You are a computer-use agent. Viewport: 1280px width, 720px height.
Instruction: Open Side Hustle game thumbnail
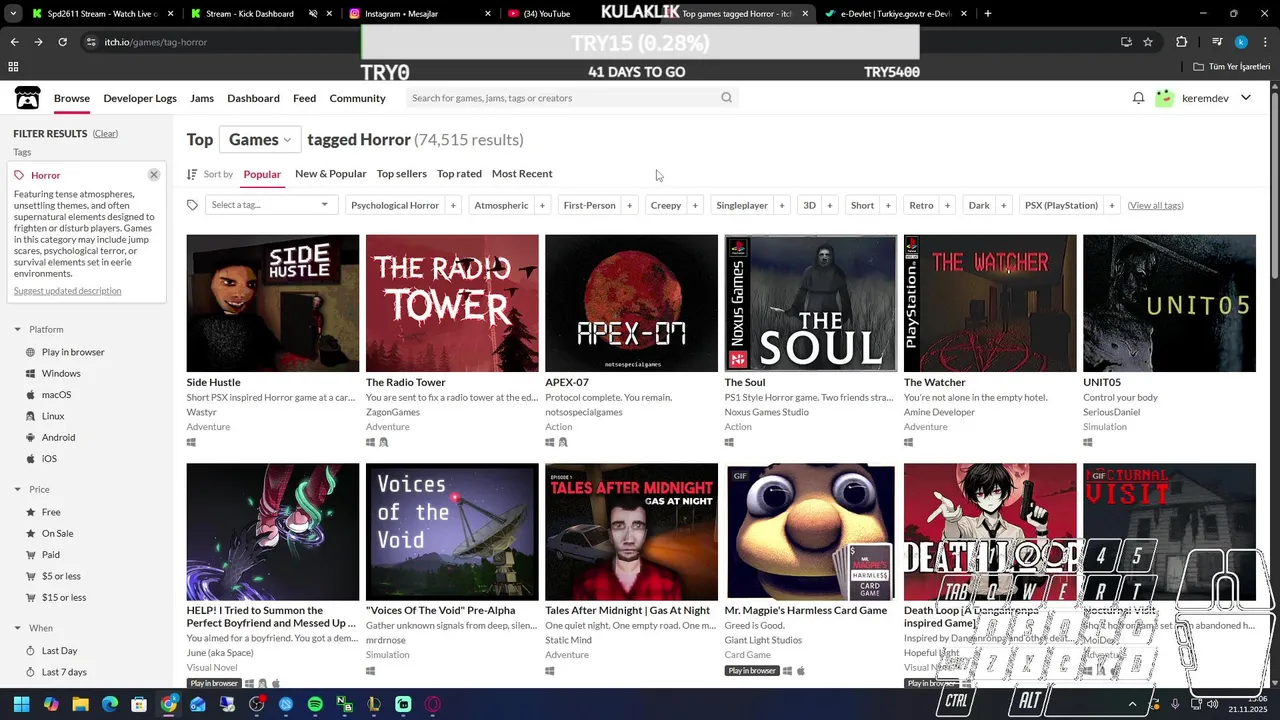click(x=273, y=303)
